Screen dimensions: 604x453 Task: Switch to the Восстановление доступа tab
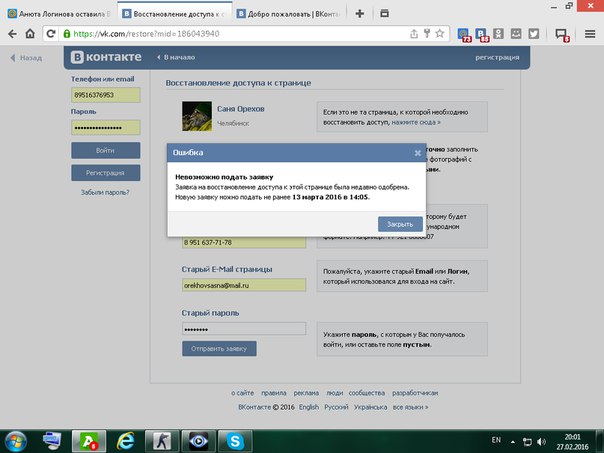tap(174, 14)
